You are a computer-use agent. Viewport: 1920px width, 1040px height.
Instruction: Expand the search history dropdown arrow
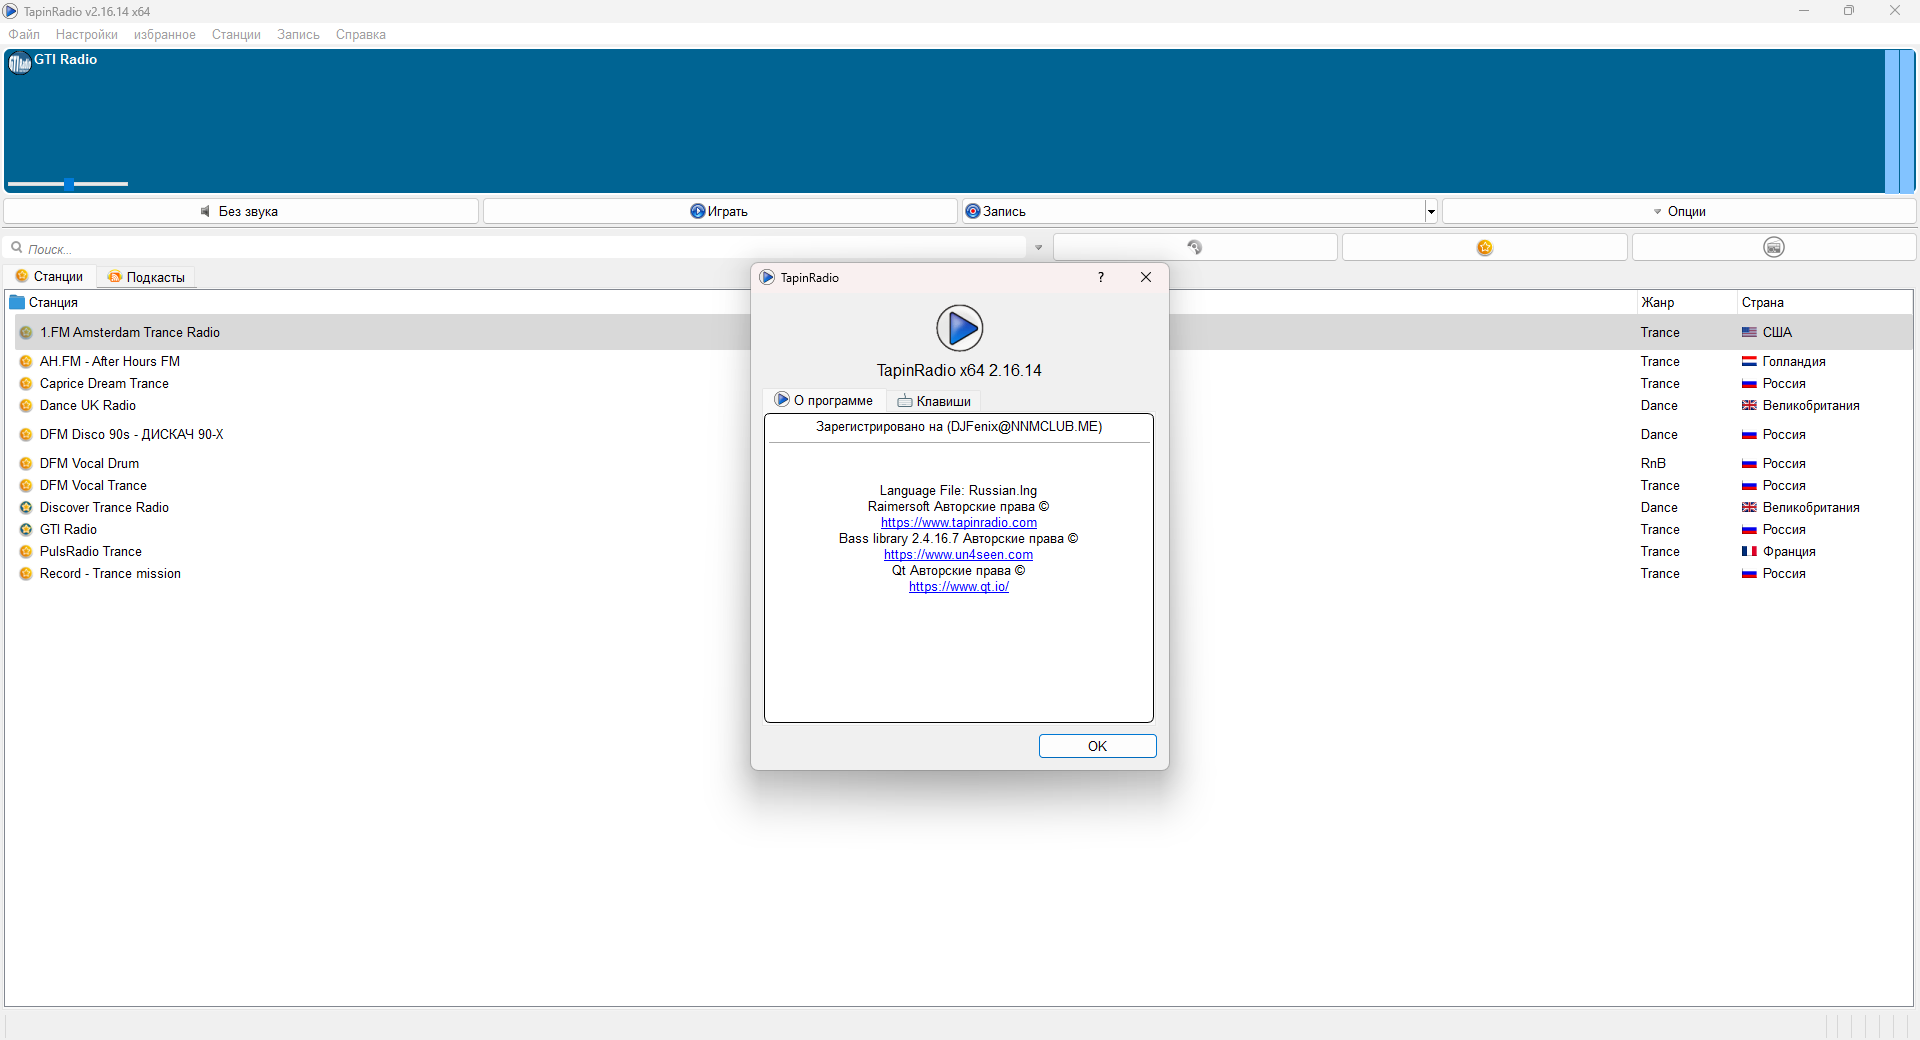[1038, 247]
